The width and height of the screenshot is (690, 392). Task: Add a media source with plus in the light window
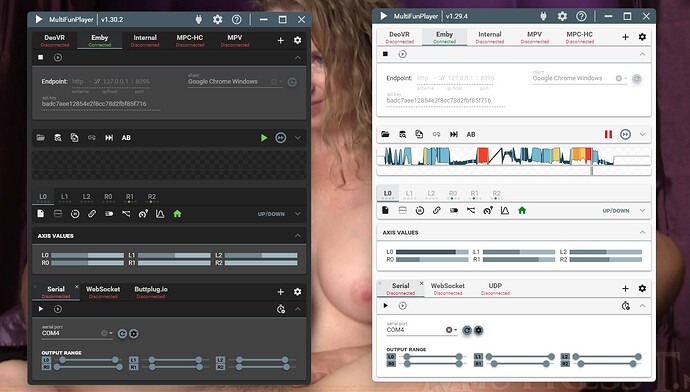(625, 37)
